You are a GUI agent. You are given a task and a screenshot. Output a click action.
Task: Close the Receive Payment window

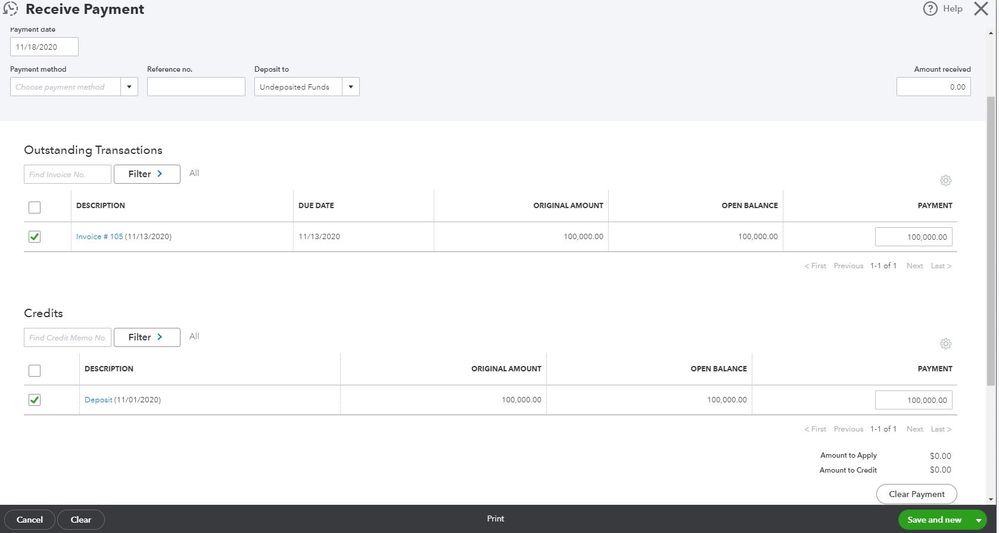point(981,9)
